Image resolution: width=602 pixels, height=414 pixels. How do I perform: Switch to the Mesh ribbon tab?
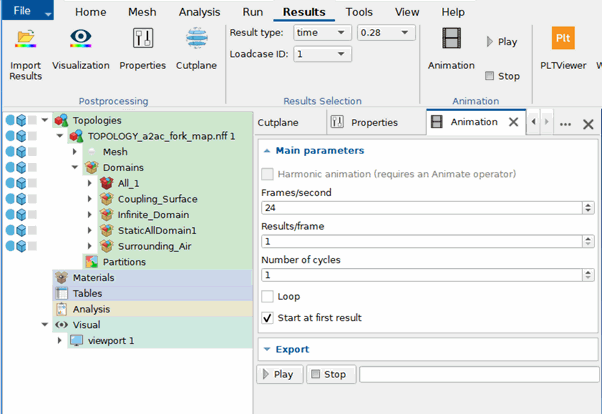click(x=142, y=12)
